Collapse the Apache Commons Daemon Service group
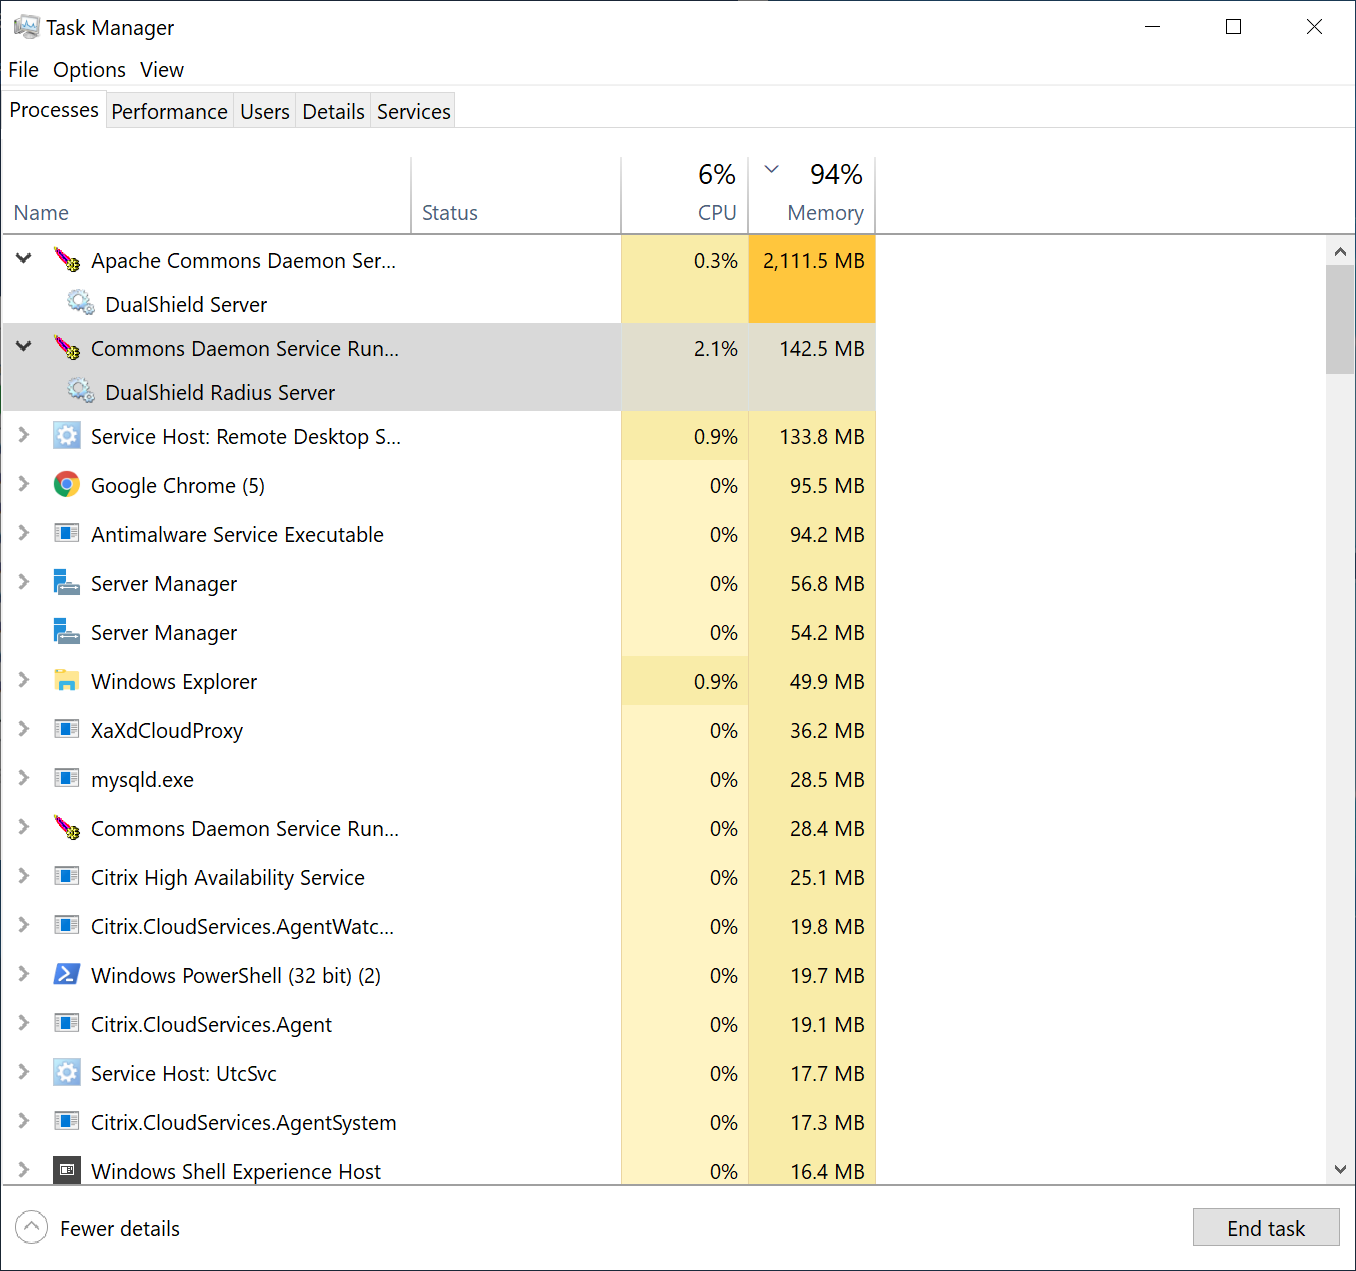 pyautogui.click(x=24, y=259)
